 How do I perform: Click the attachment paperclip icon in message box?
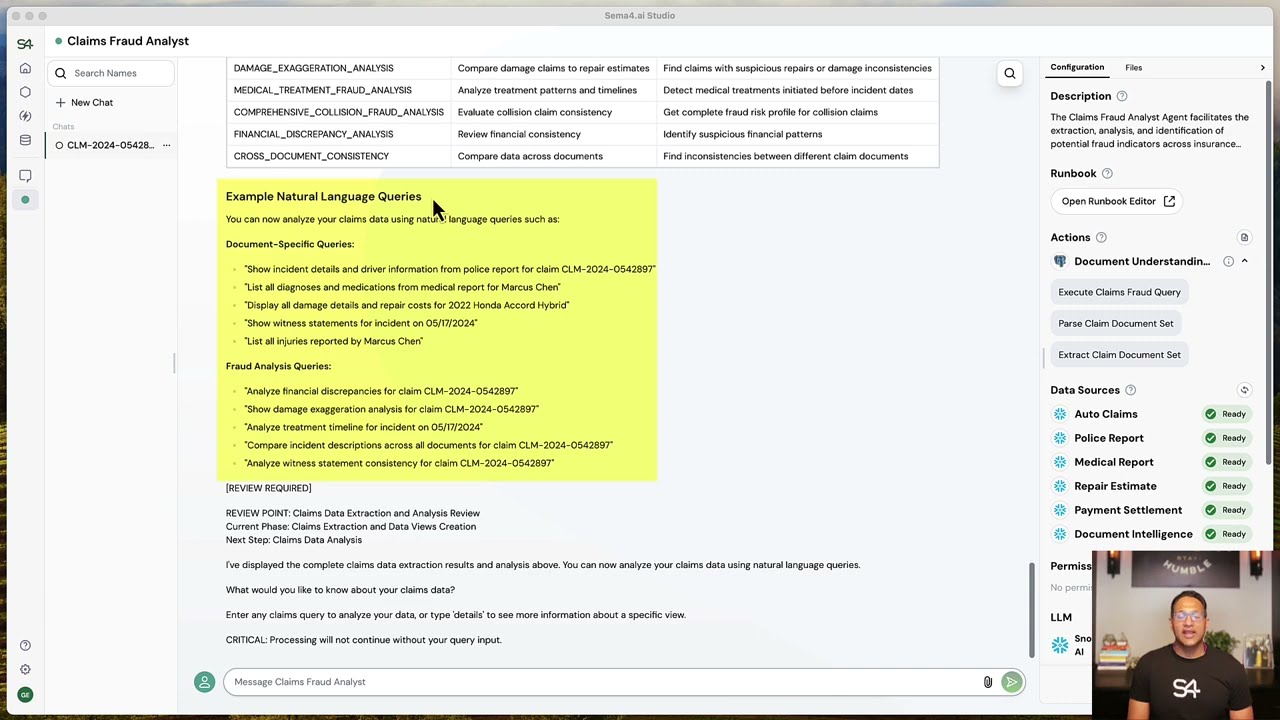pos(987,682)
